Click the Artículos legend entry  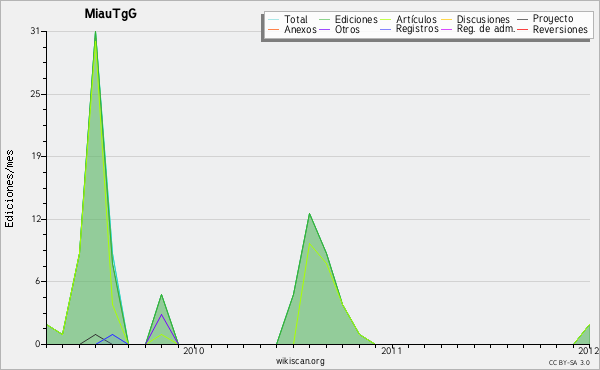click(x=409, y=19)
